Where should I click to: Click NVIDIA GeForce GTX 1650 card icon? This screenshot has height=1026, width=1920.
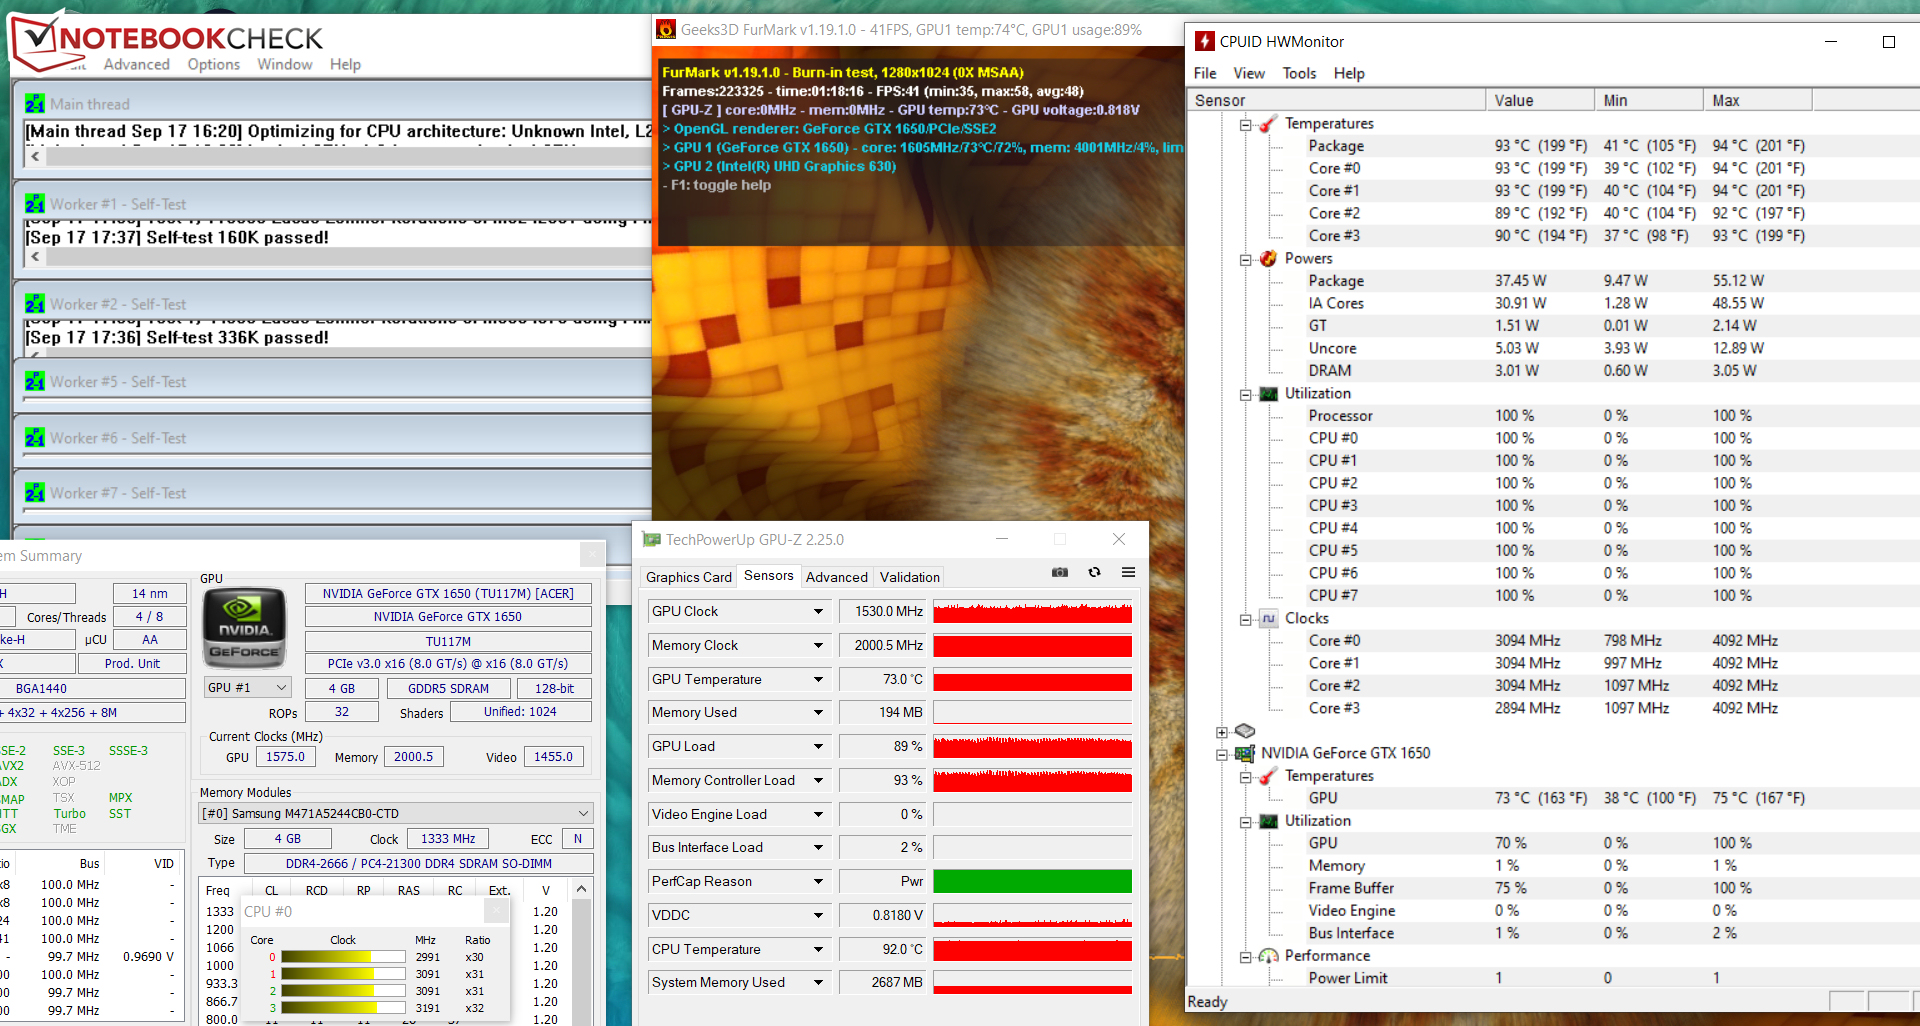1245,754
